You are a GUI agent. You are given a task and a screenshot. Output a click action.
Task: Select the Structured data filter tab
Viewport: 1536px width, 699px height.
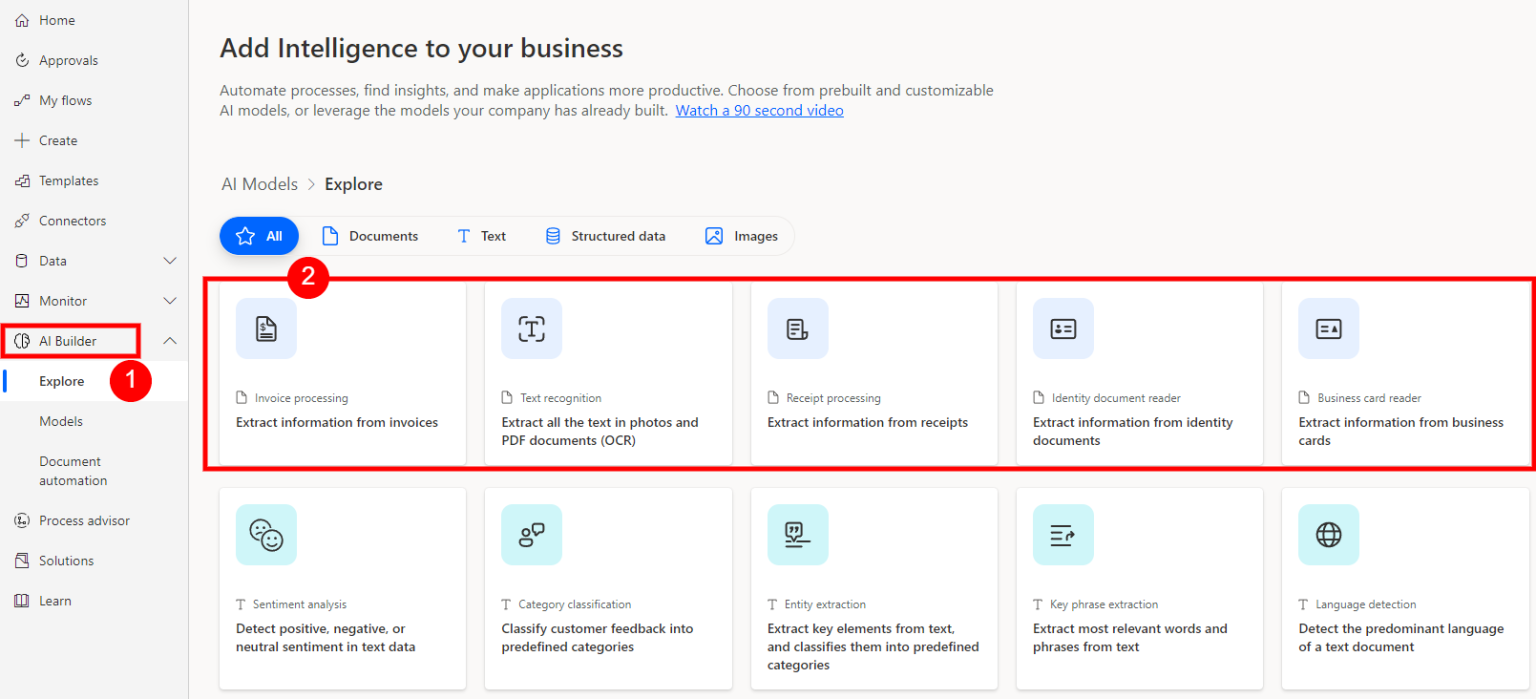point(605,237)
